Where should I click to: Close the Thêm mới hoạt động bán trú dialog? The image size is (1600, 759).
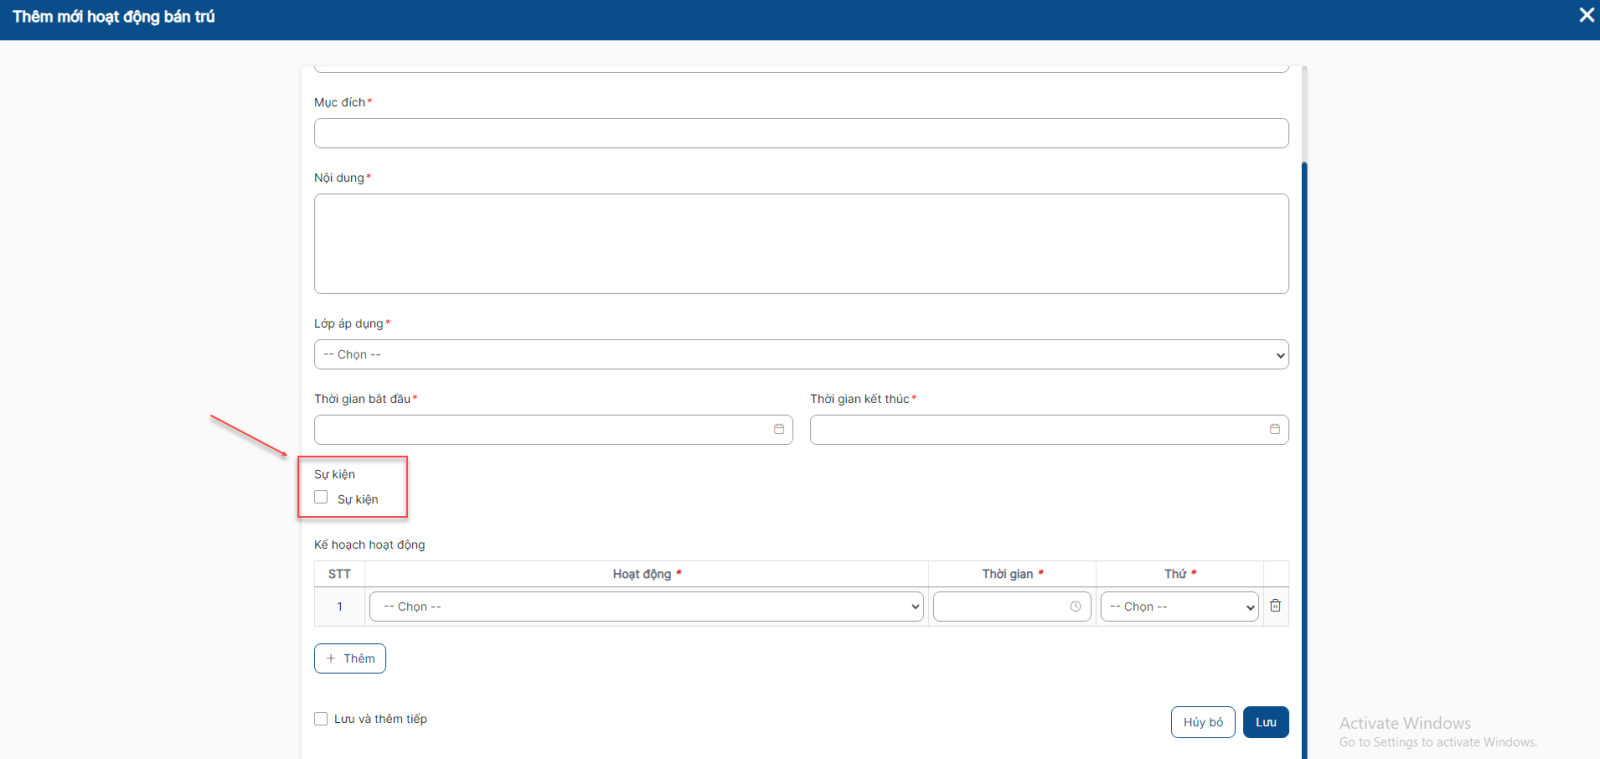1586,15
